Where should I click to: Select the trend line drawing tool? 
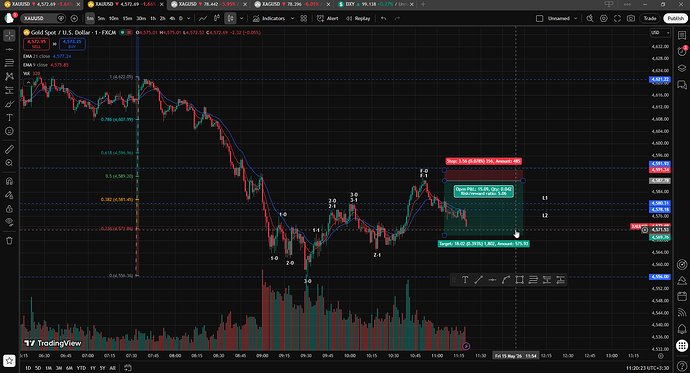click(x=9, y=49)
